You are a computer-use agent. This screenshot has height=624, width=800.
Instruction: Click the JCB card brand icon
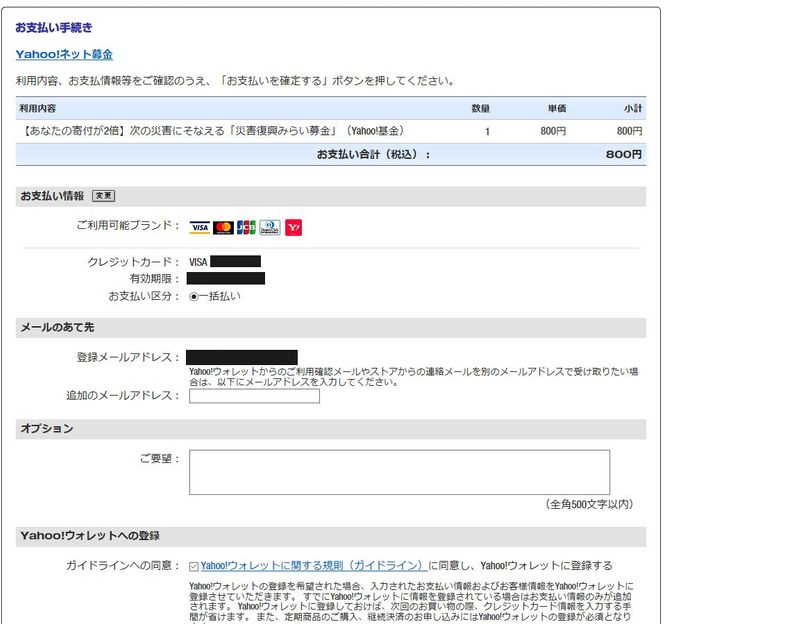(246, 228)
